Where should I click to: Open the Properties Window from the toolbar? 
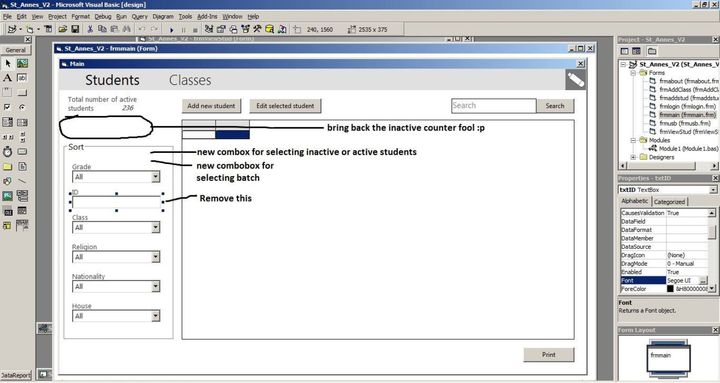point(221,29)
